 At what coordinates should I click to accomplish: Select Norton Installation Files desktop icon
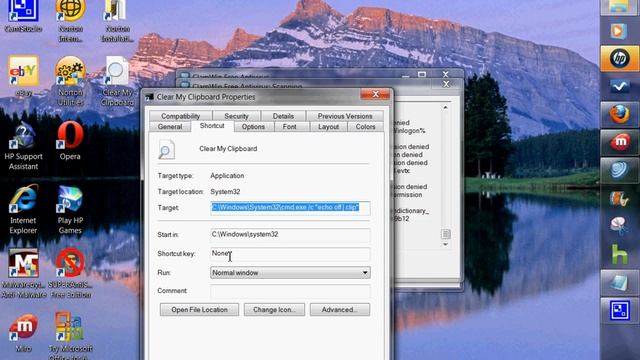click(117, 20)
